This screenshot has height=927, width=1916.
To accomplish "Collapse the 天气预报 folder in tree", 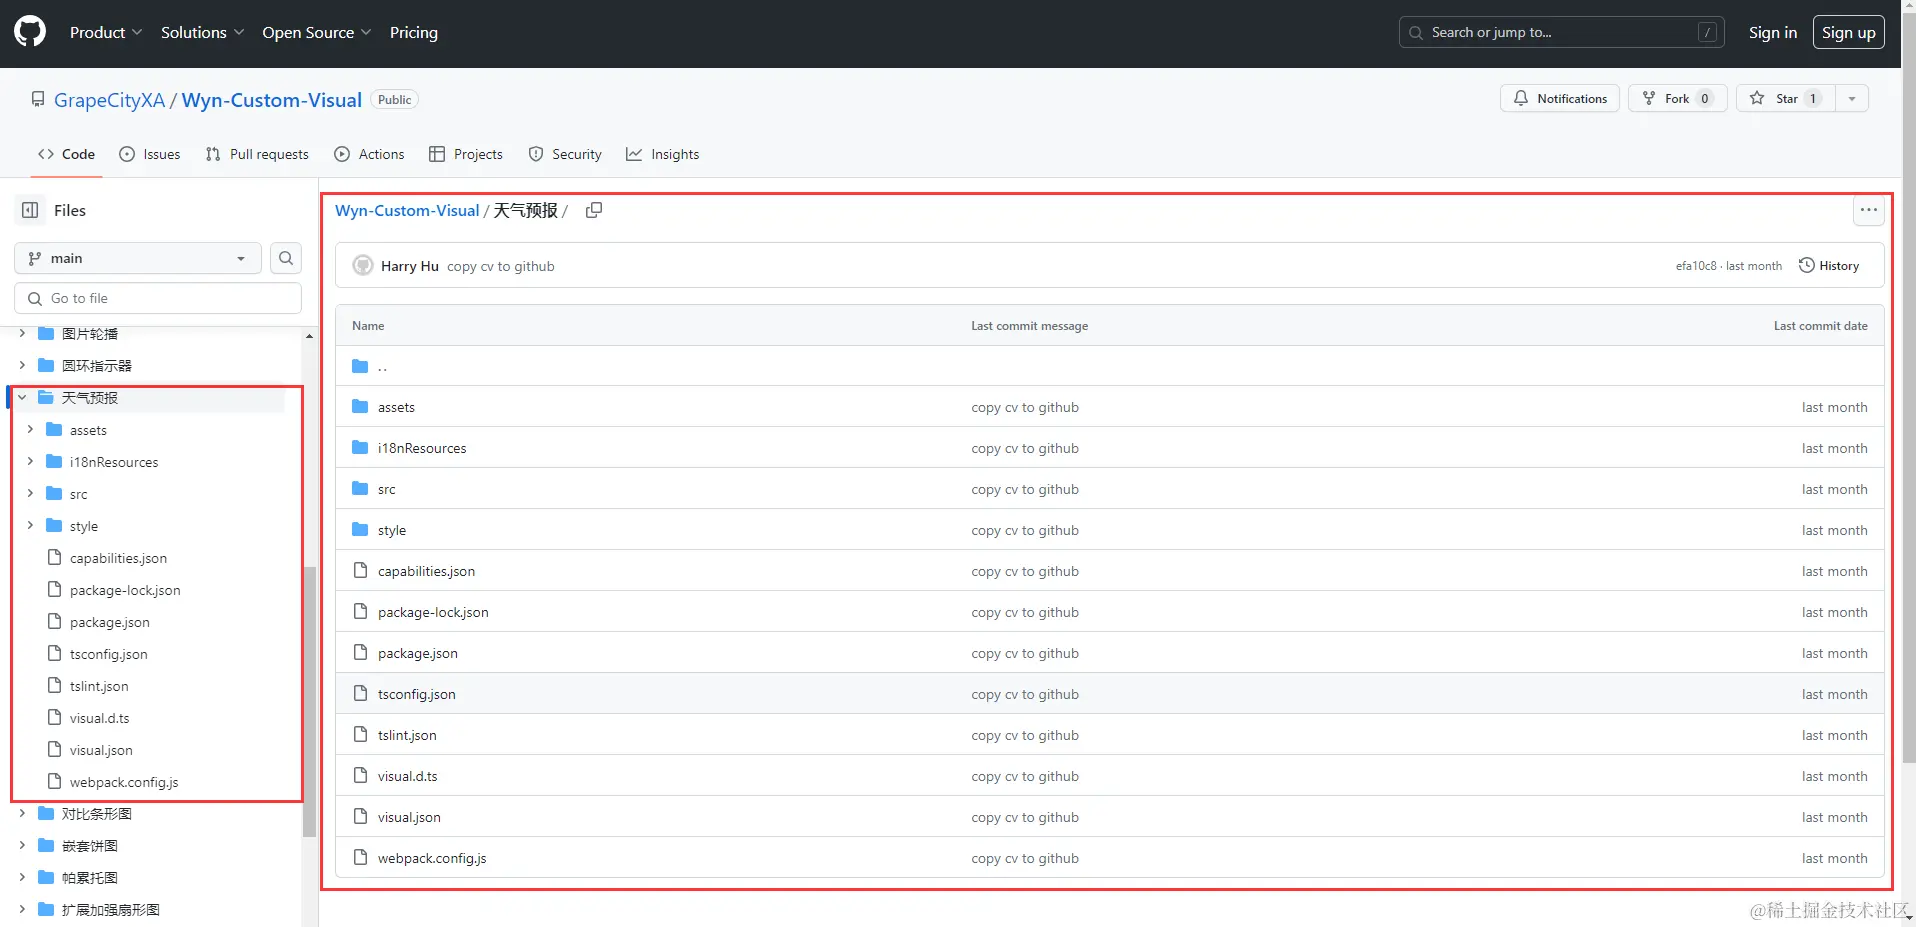I will (x=22, y=397).
